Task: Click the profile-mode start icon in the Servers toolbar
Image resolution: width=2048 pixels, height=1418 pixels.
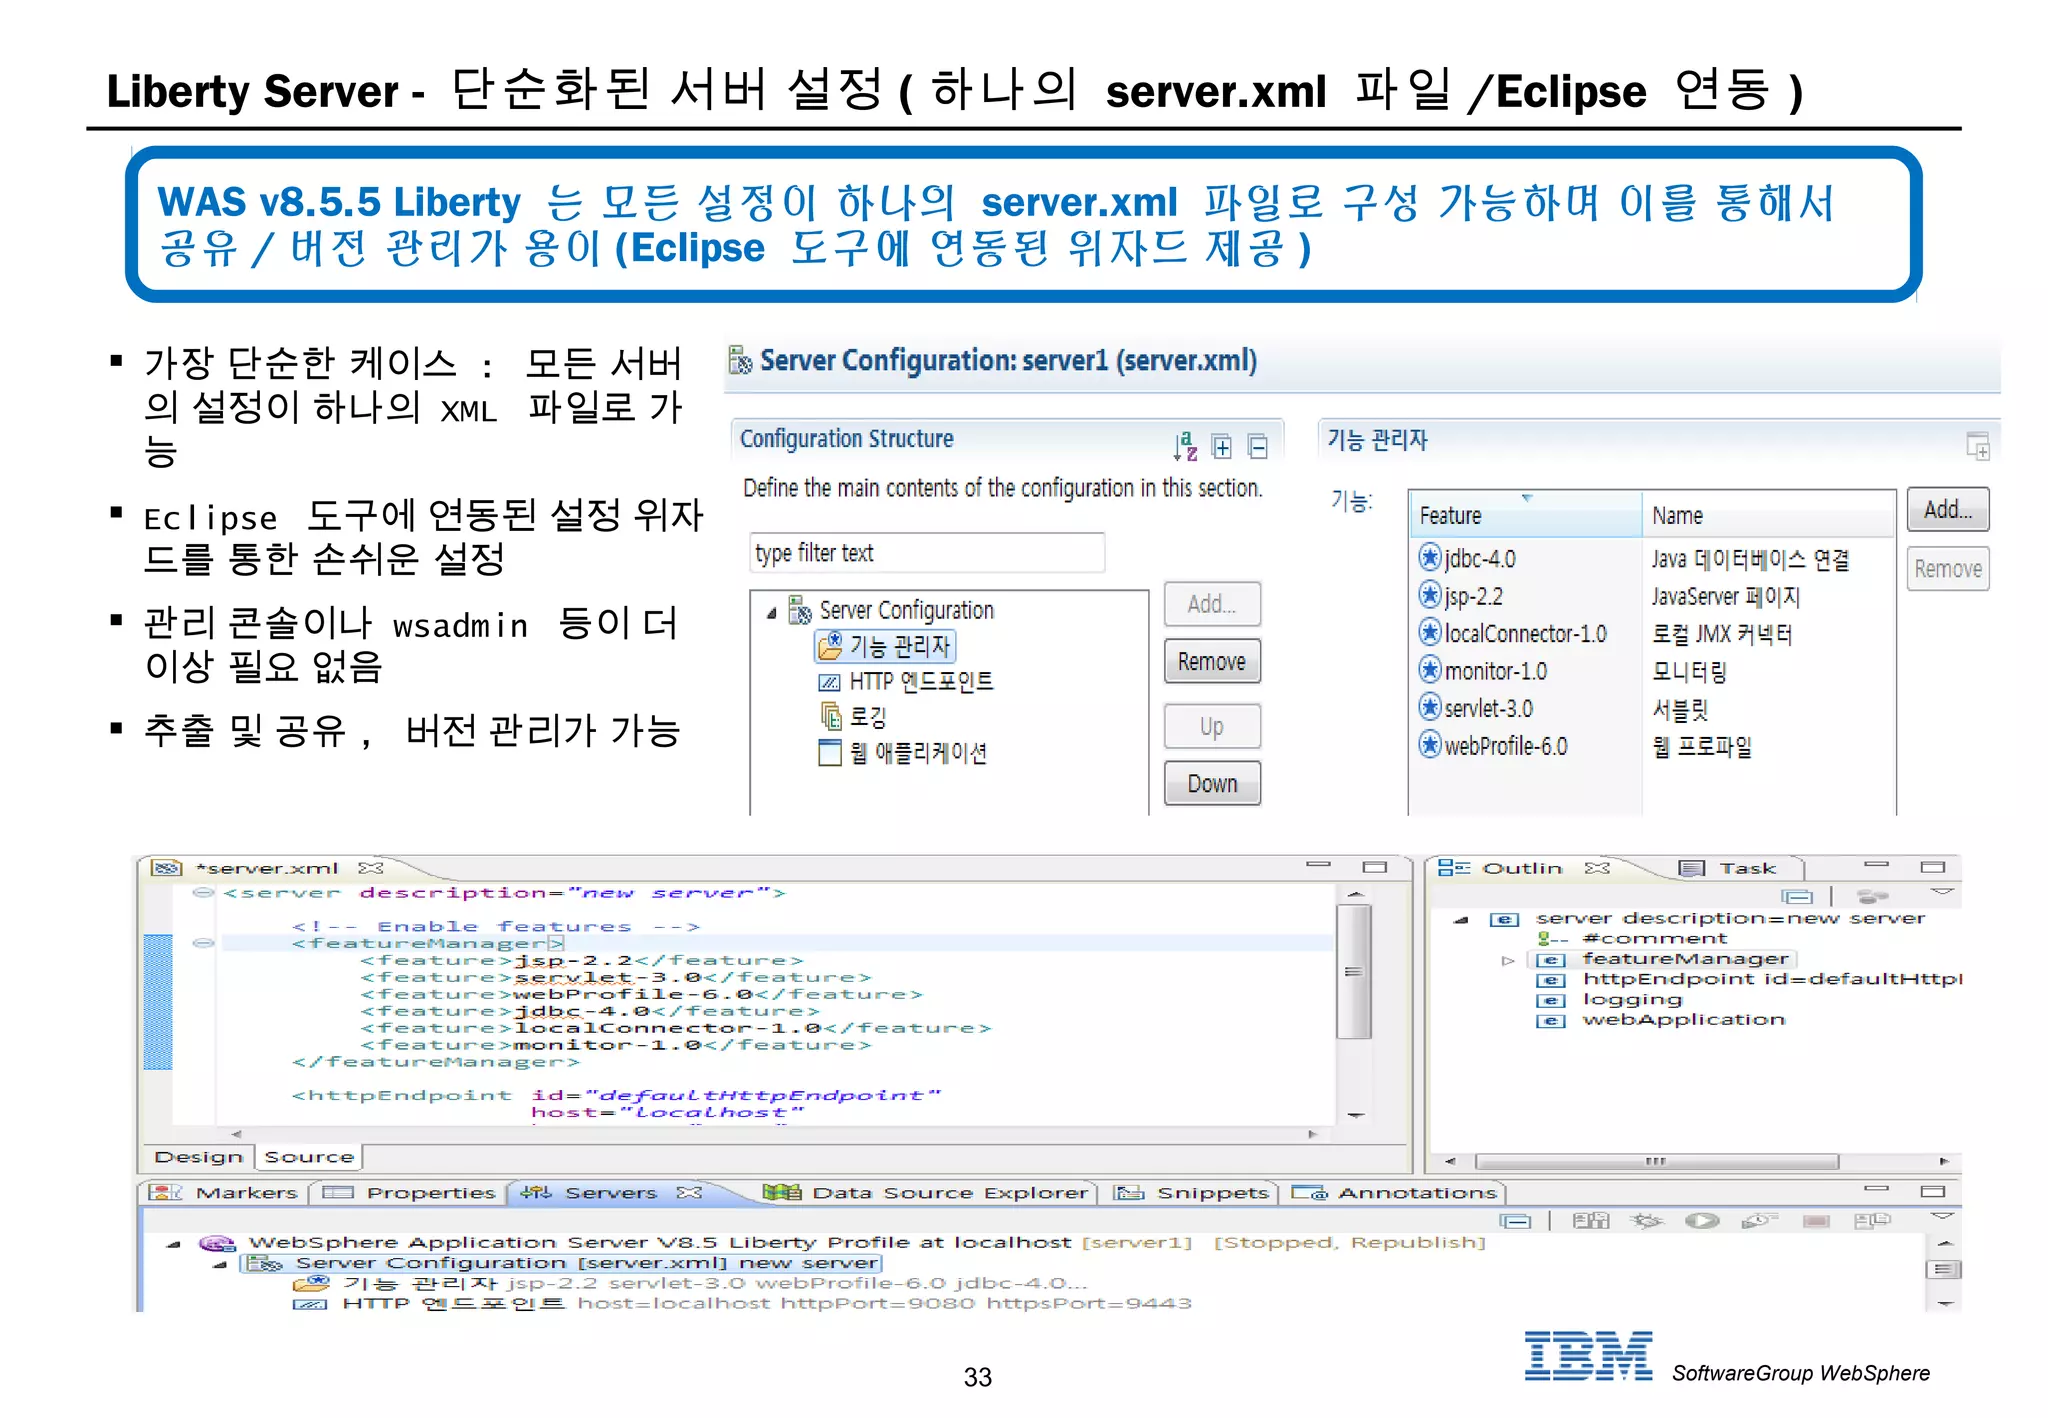Action: 1759,1220
